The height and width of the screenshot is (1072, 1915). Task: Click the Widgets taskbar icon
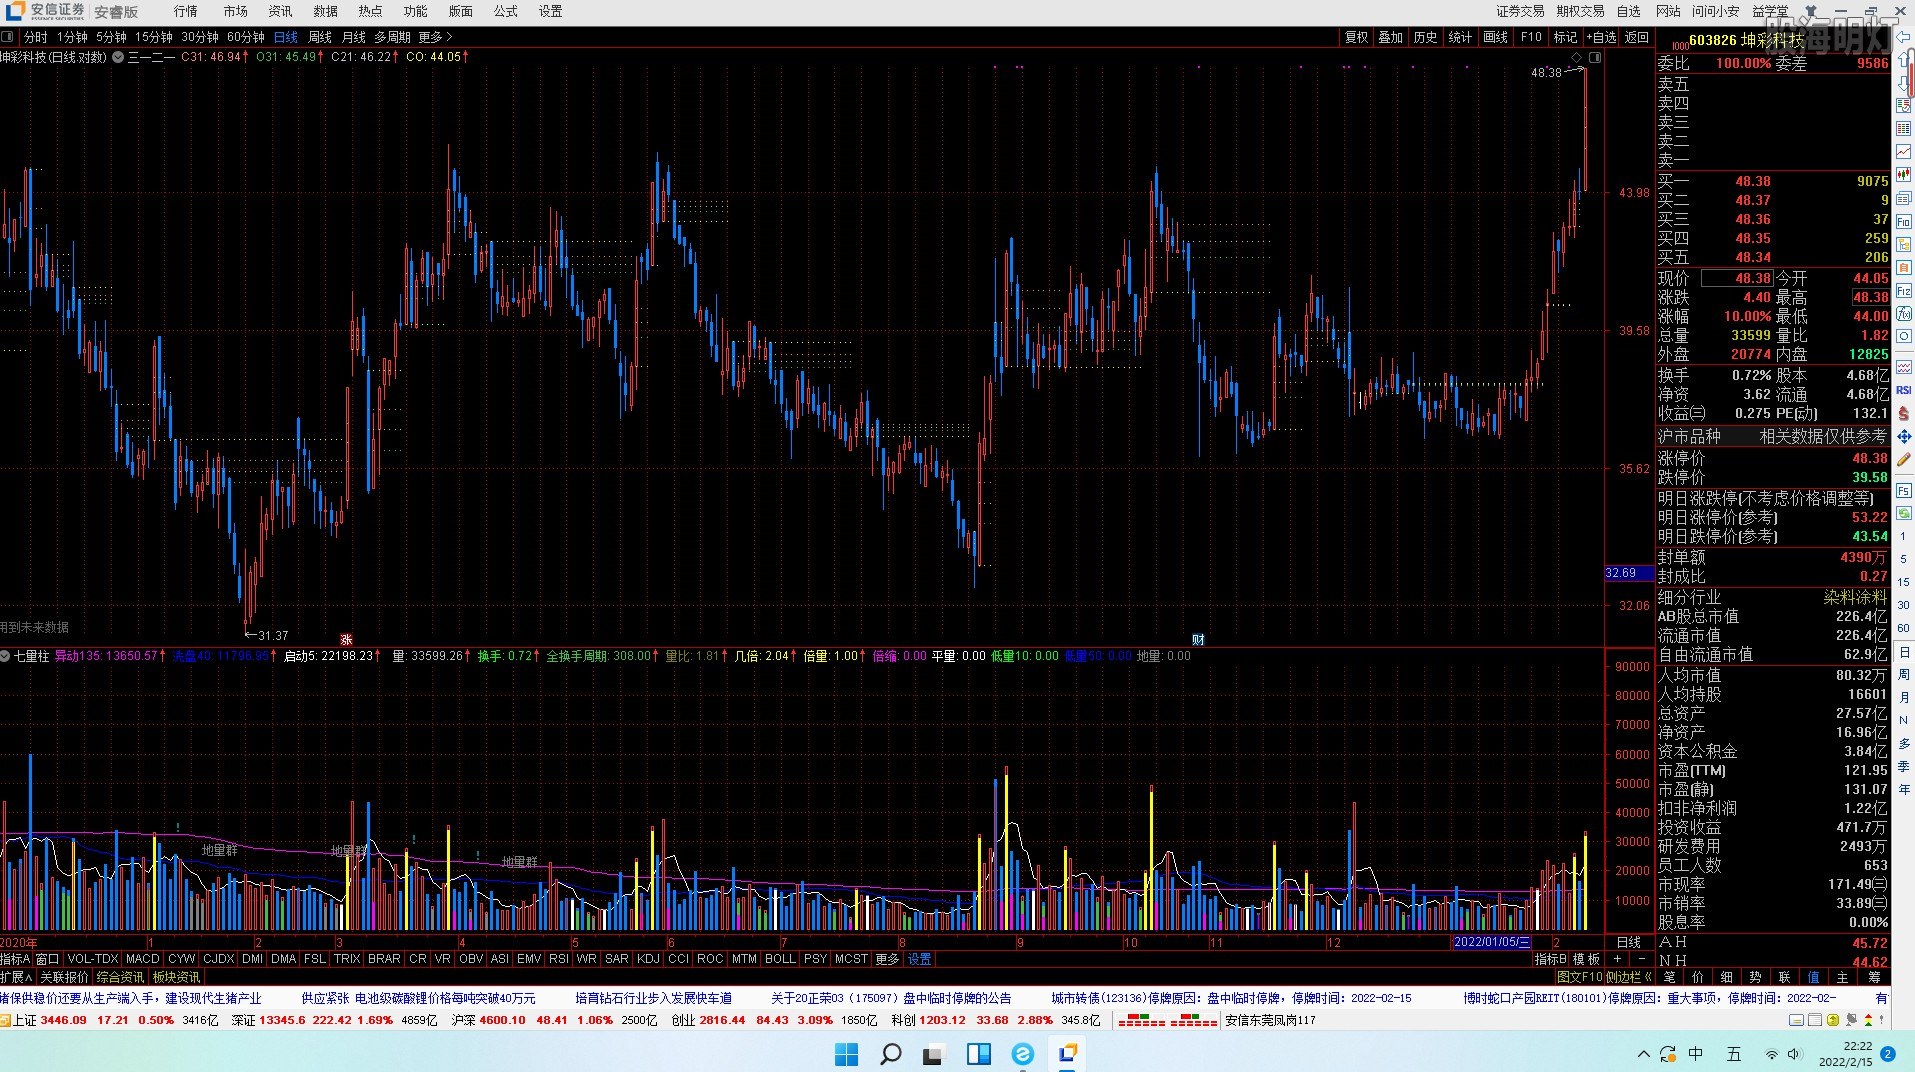pyautogui.click(x=978, y=1053)
